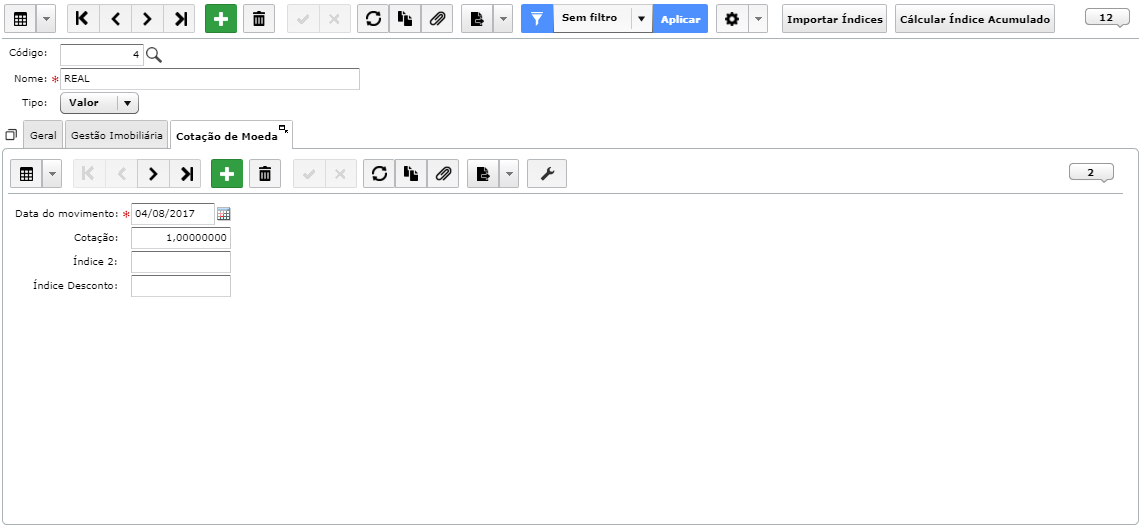Click Importar Índices button
The width and height of the screenshot is (1142, 530).
click(x=835, y=20)
